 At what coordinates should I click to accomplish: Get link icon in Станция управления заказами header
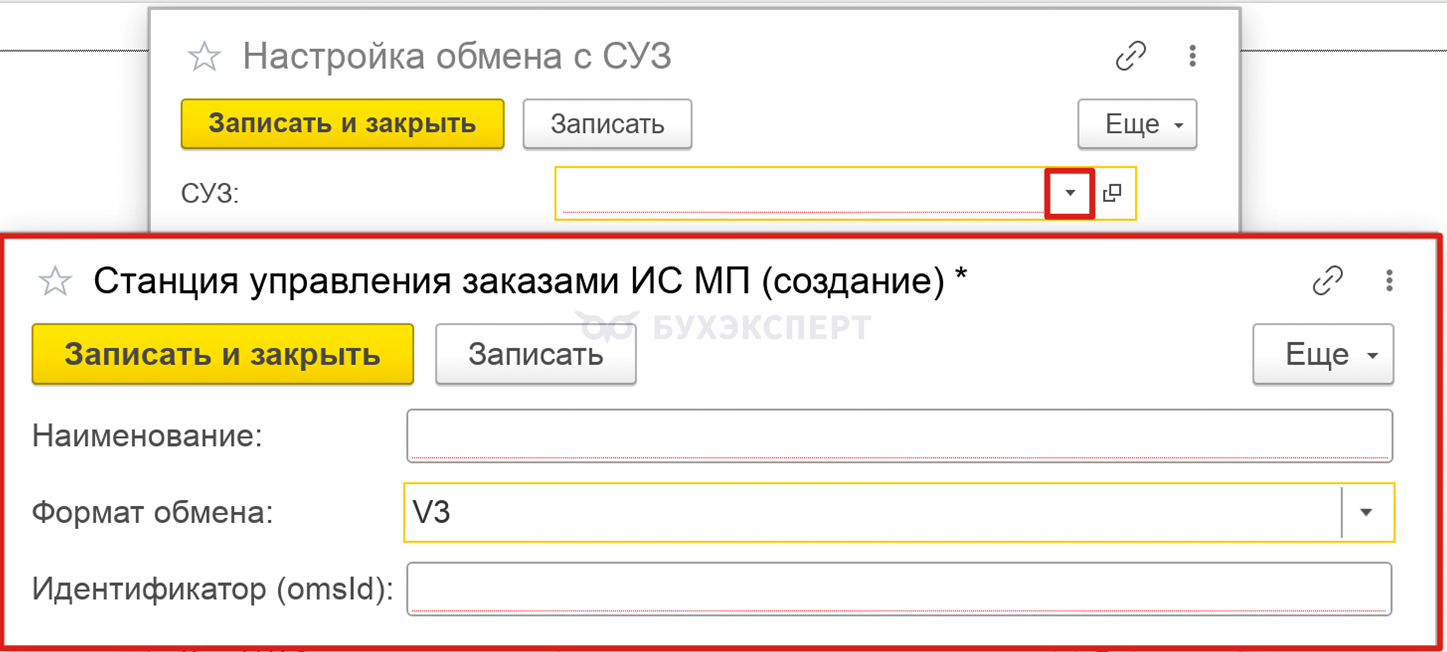[1327, 282]
